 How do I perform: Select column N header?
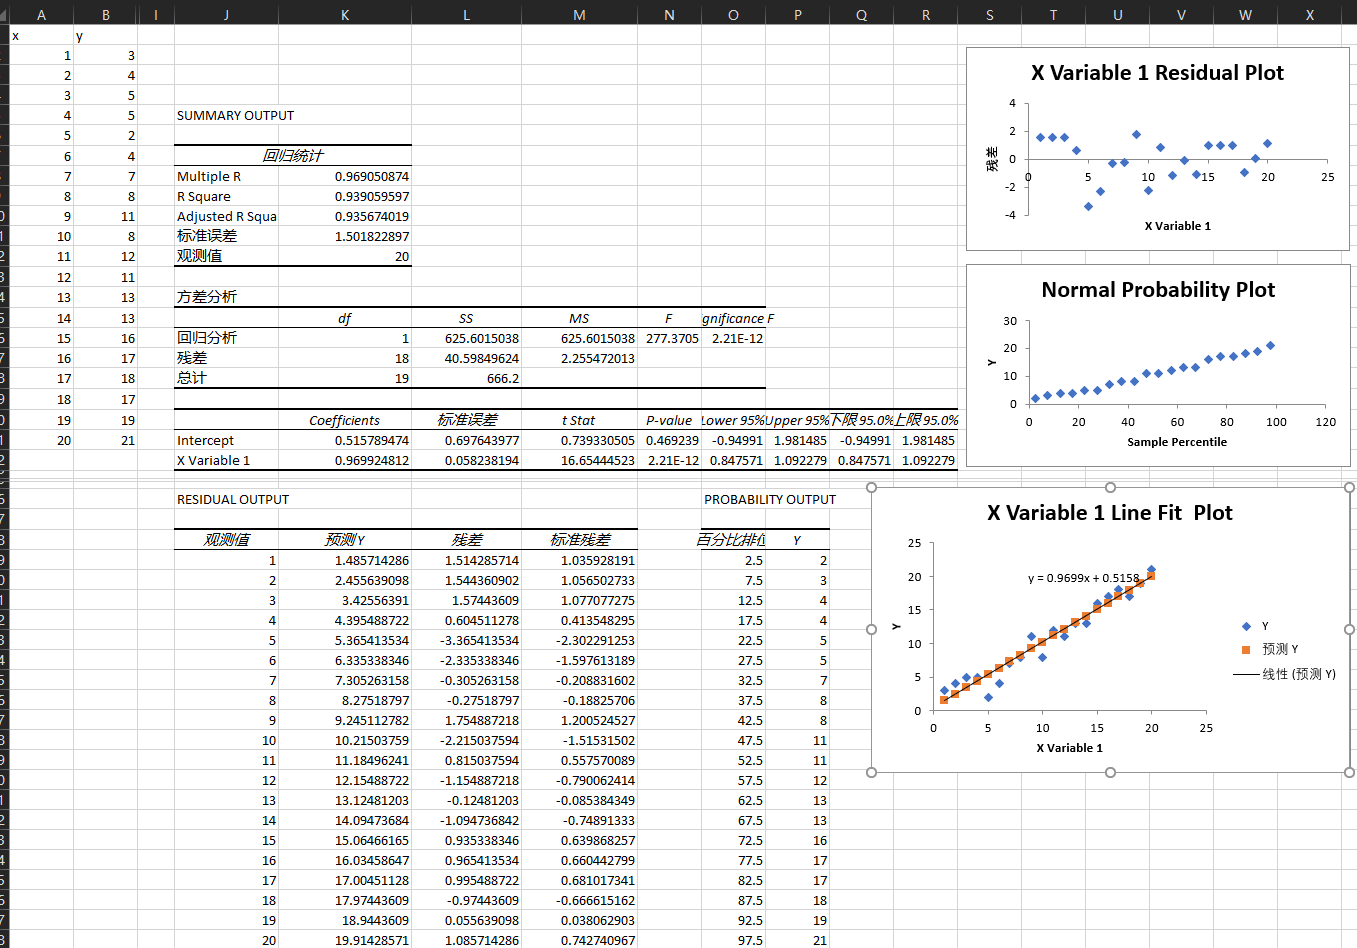[x=669, y=14]
